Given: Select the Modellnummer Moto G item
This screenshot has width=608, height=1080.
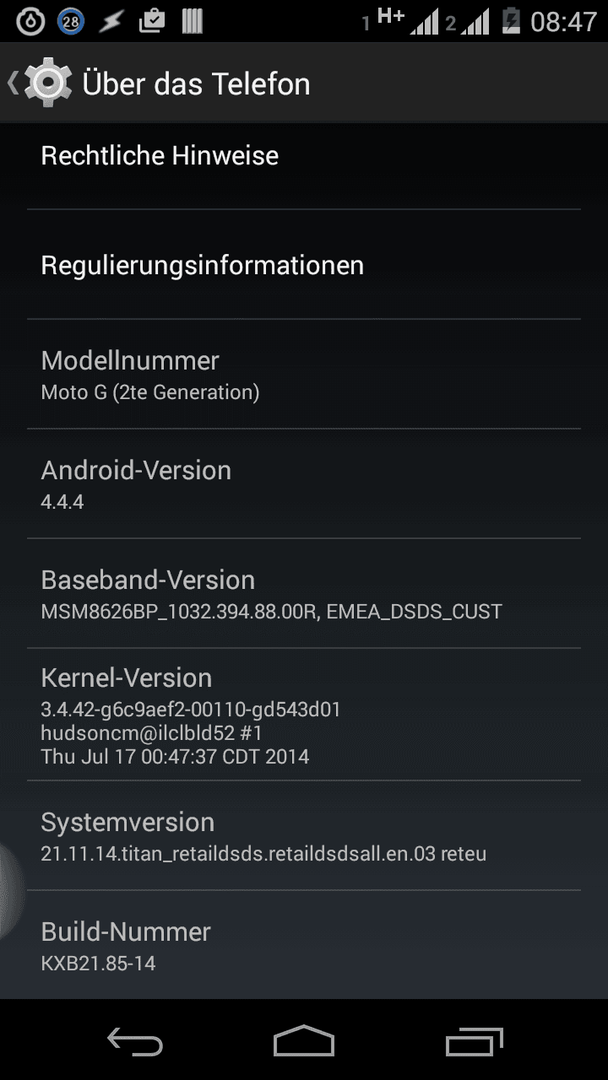Looking at the screenshot, I should (x=304, y=375).
